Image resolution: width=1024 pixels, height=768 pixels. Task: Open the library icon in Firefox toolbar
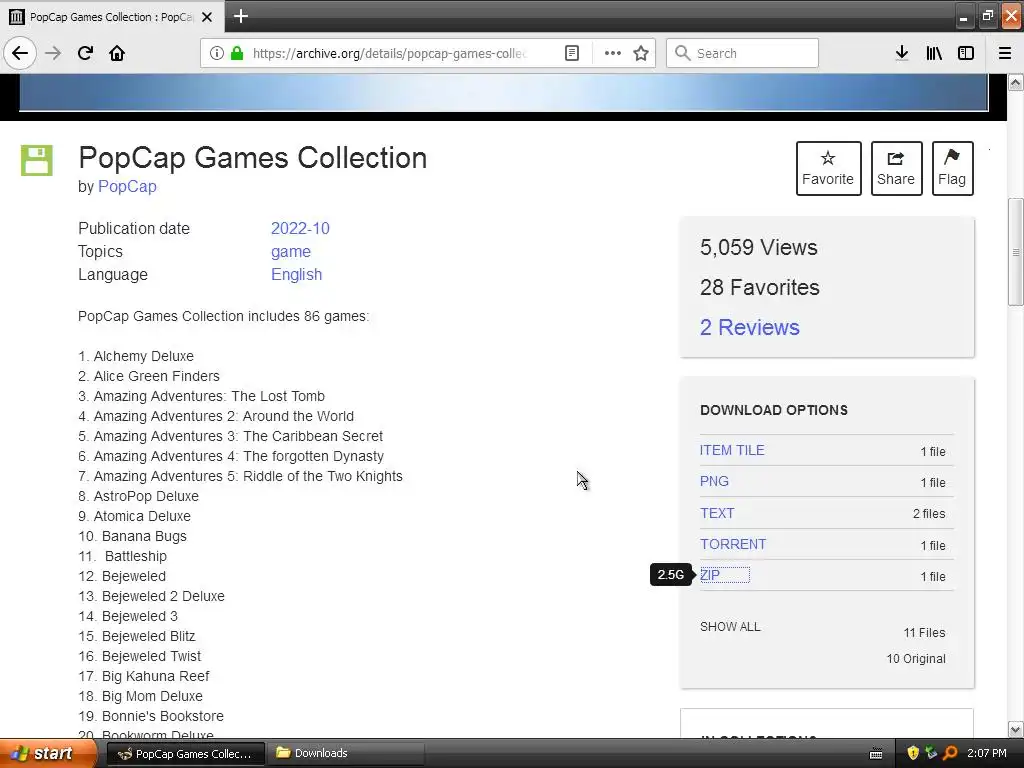pyautogui.click(x=934, y=53)
